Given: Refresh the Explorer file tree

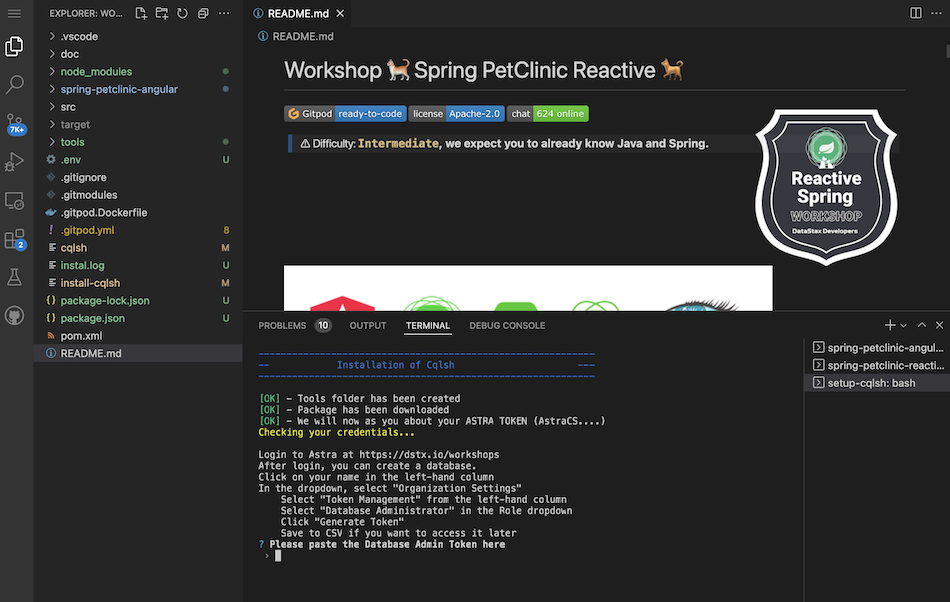Looking at the screenshot, I should pos(182,13).
